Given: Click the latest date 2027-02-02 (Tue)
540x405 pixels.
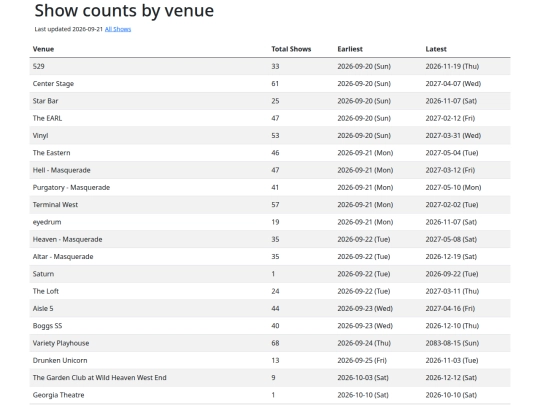Looking at the screenshot, I should tap(452, 205).
